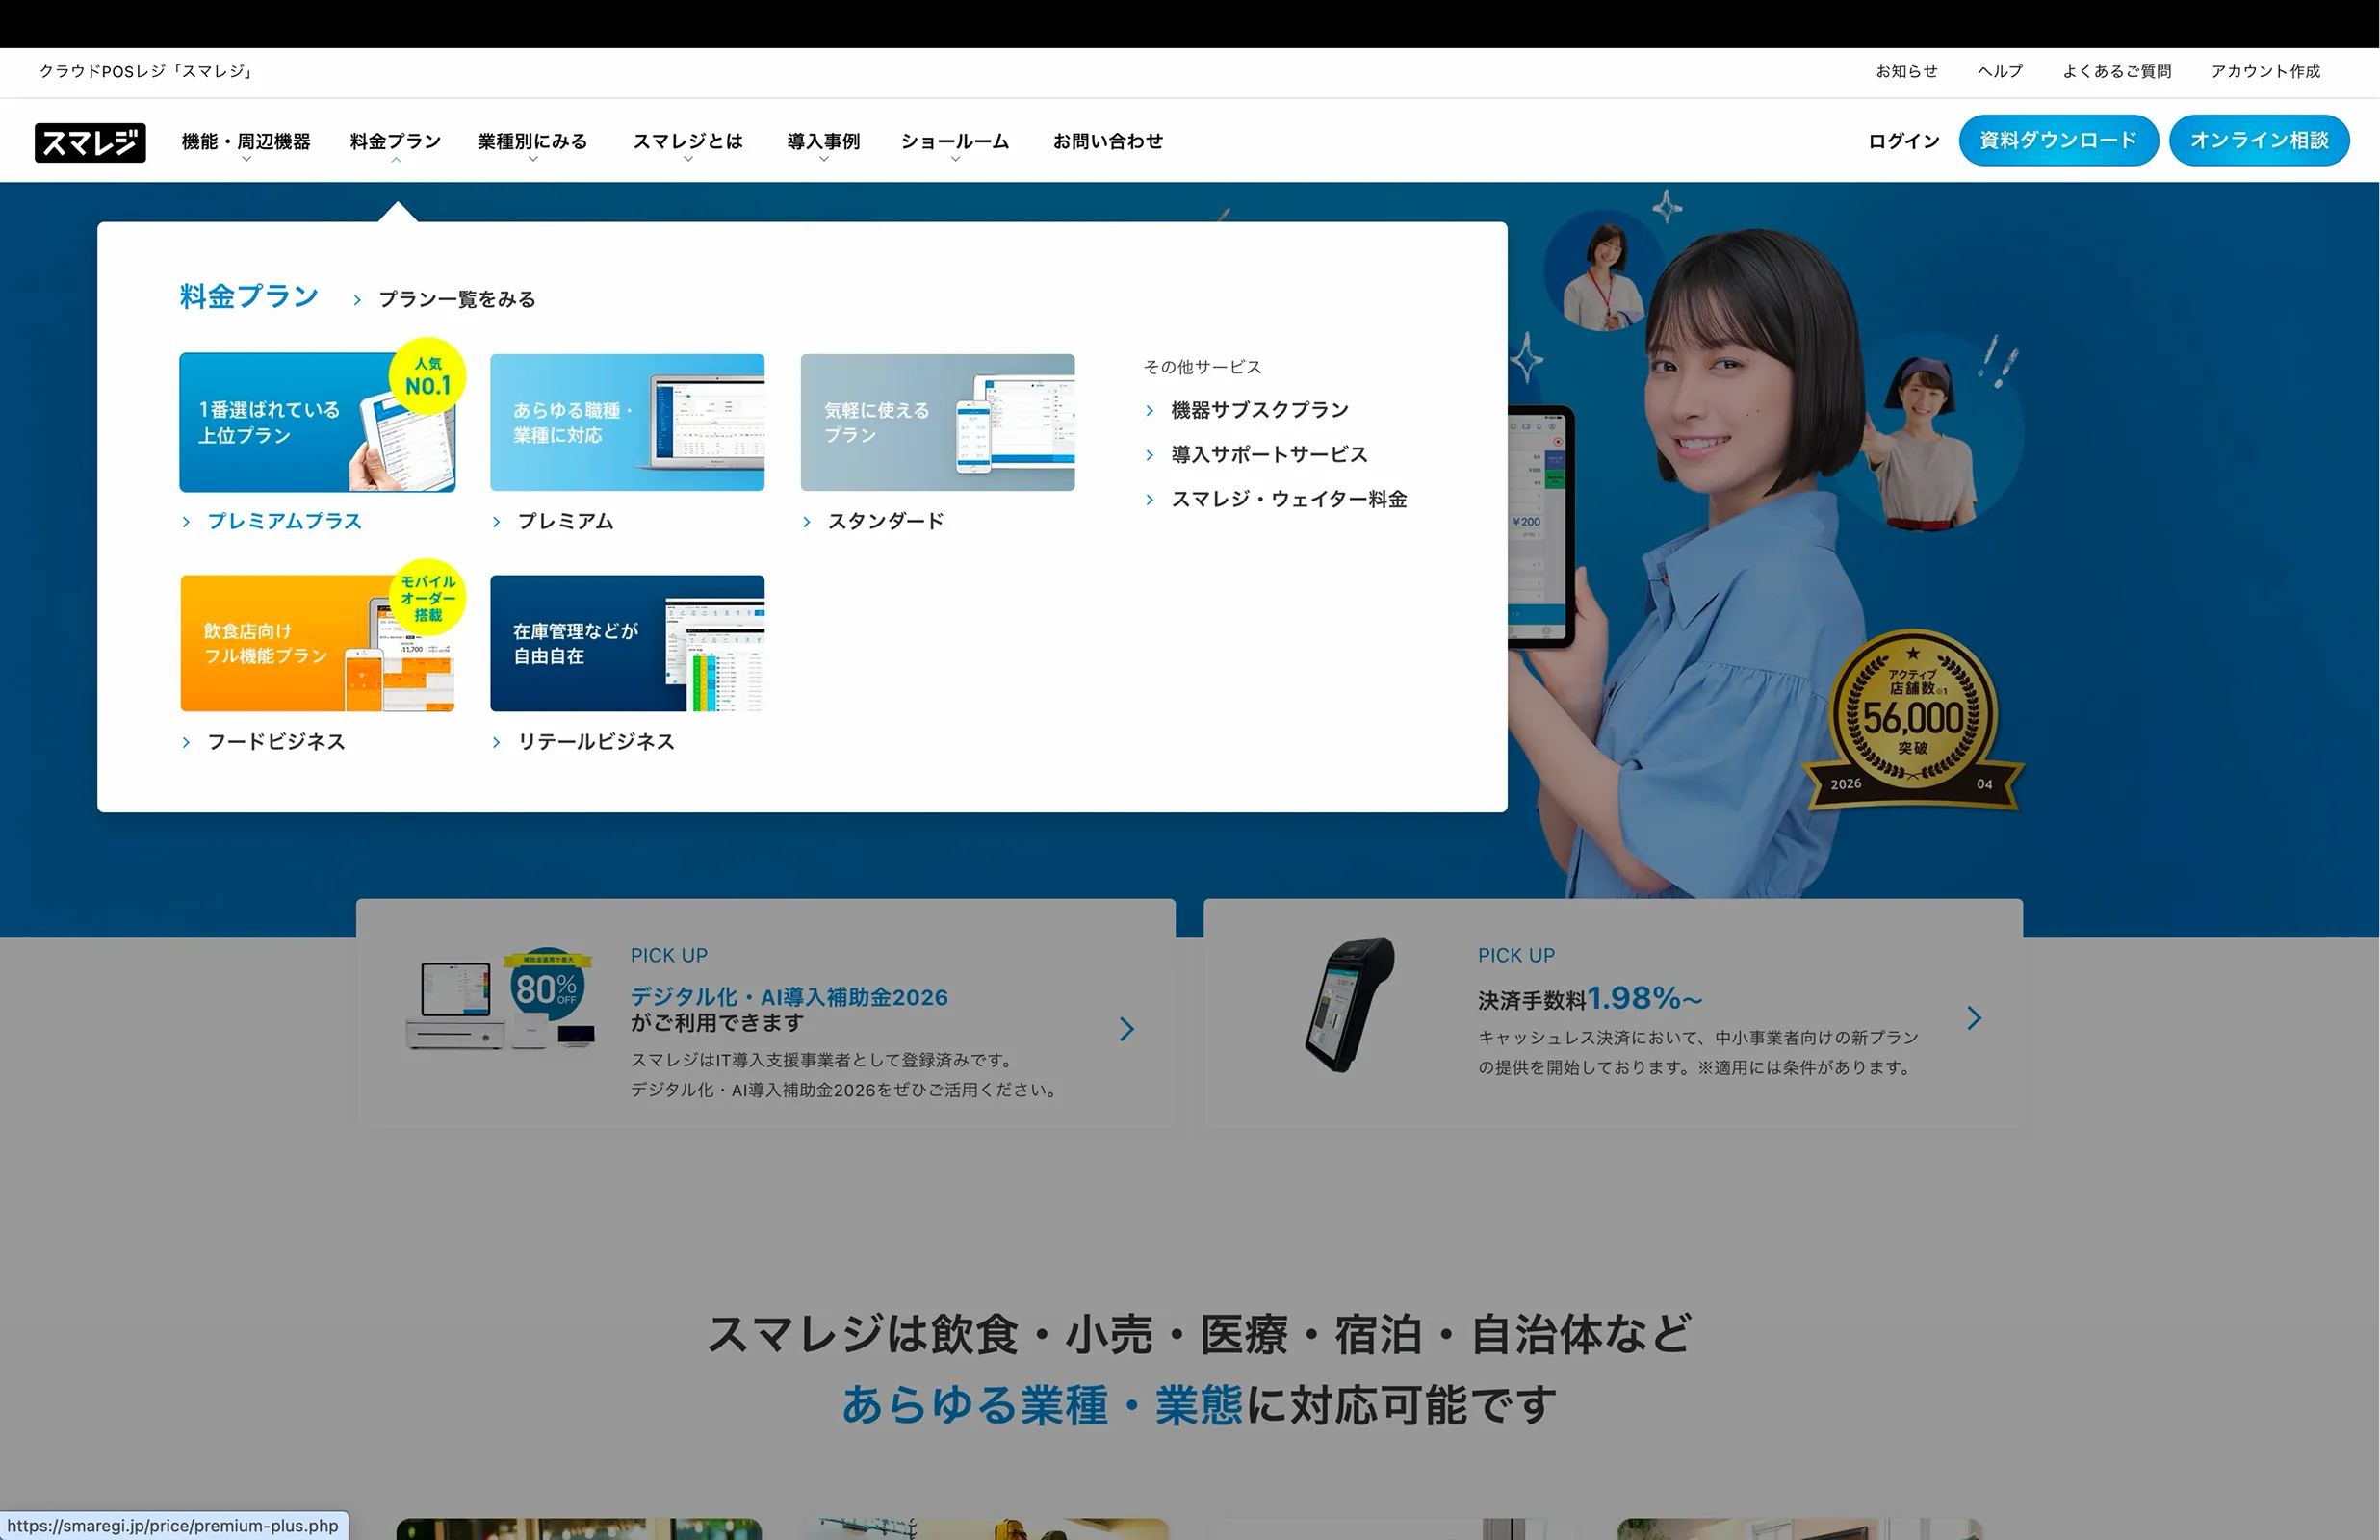Viewport: 2380px width, 1540px height.
Task: Click the 80% OFF register image
Action: point(500,999)
